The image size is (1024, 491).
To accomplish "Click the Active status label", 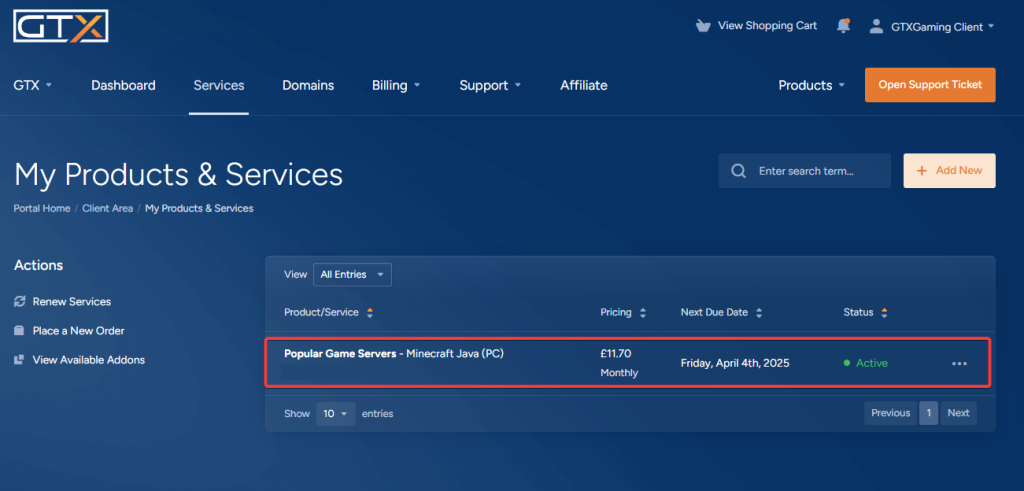I will pos(872,363).
